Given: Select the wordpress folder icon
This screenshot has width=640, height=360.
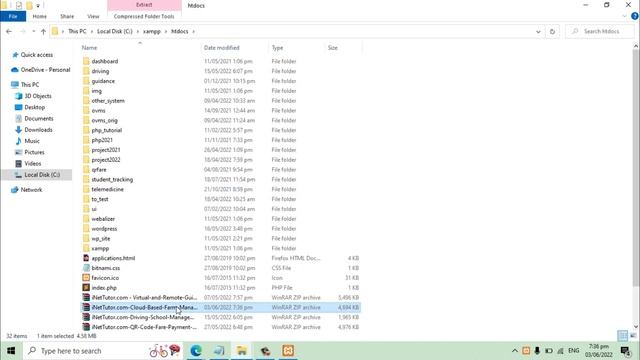Looking at the screenshot, I should coord(86,229).
